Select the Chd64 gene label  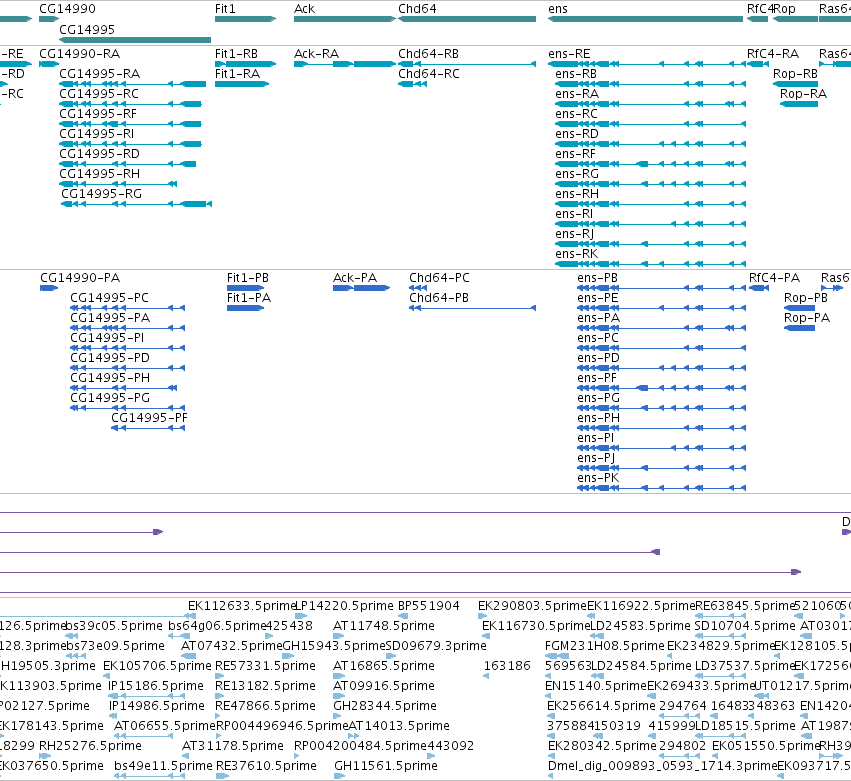pyautogui.click(x=417, y=9)
